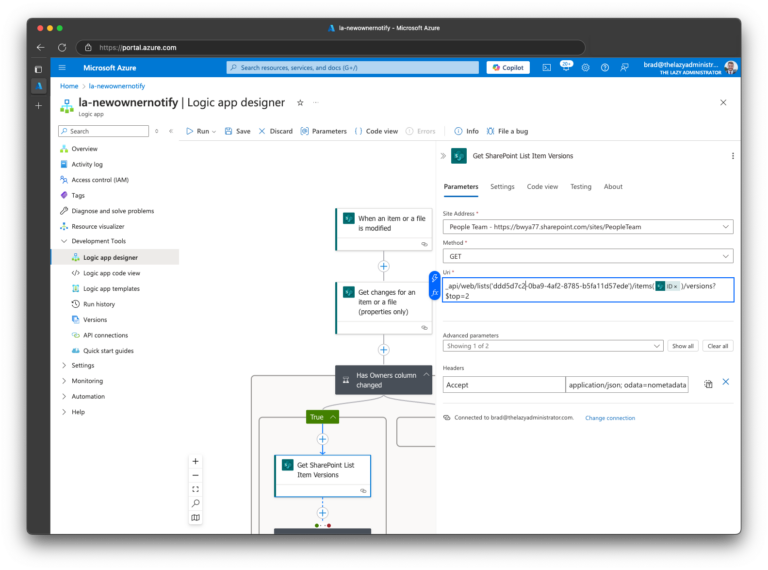Image resolution: width=768 pixels, height=570 pixels.
Task: Collapse the action details panel chevron
Action: (x=443, y=156)
